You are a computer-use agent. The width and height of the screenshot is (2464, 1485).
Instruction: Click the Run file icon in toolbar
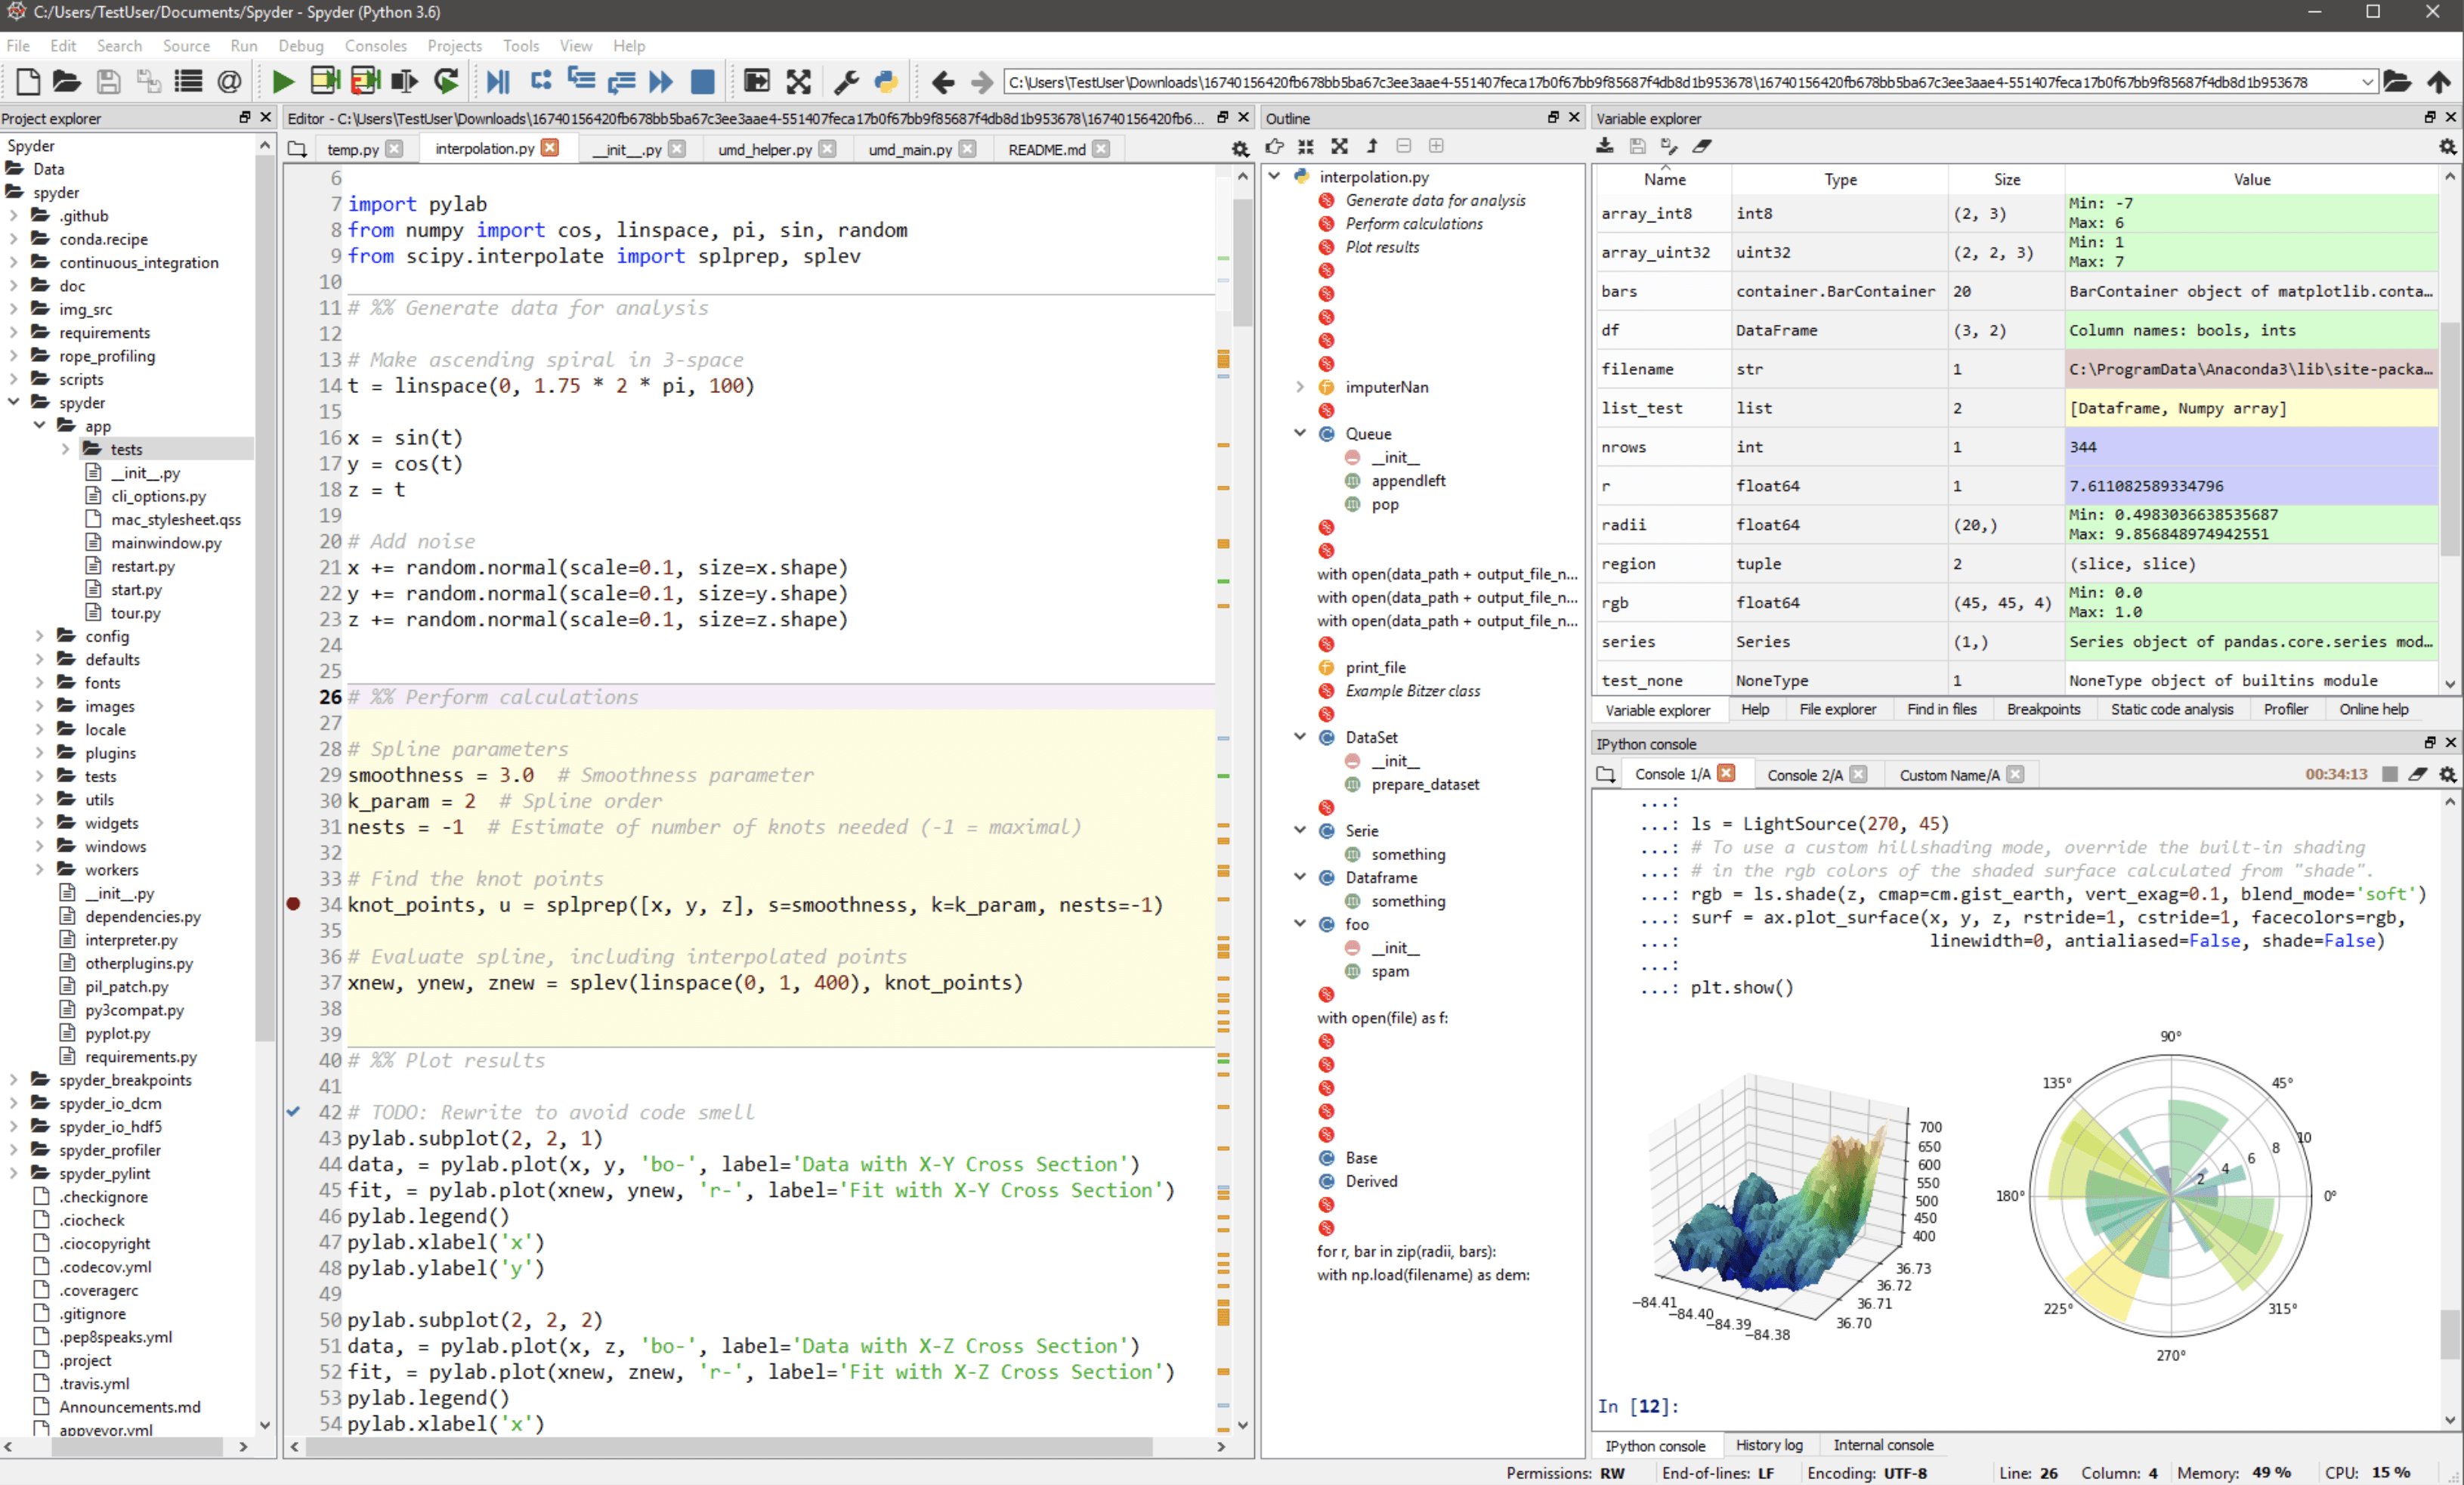(282, 81)
